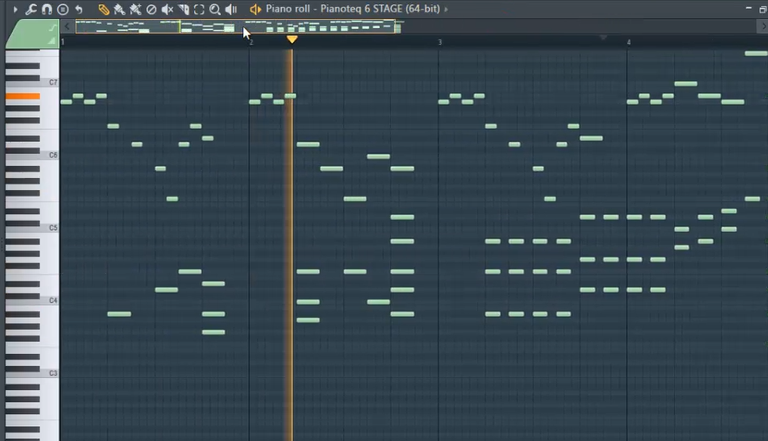Viewport: 768px width, 441px height.
Task: Select the Delete tool
Action: pyautogui.click(x=151, y=9)
